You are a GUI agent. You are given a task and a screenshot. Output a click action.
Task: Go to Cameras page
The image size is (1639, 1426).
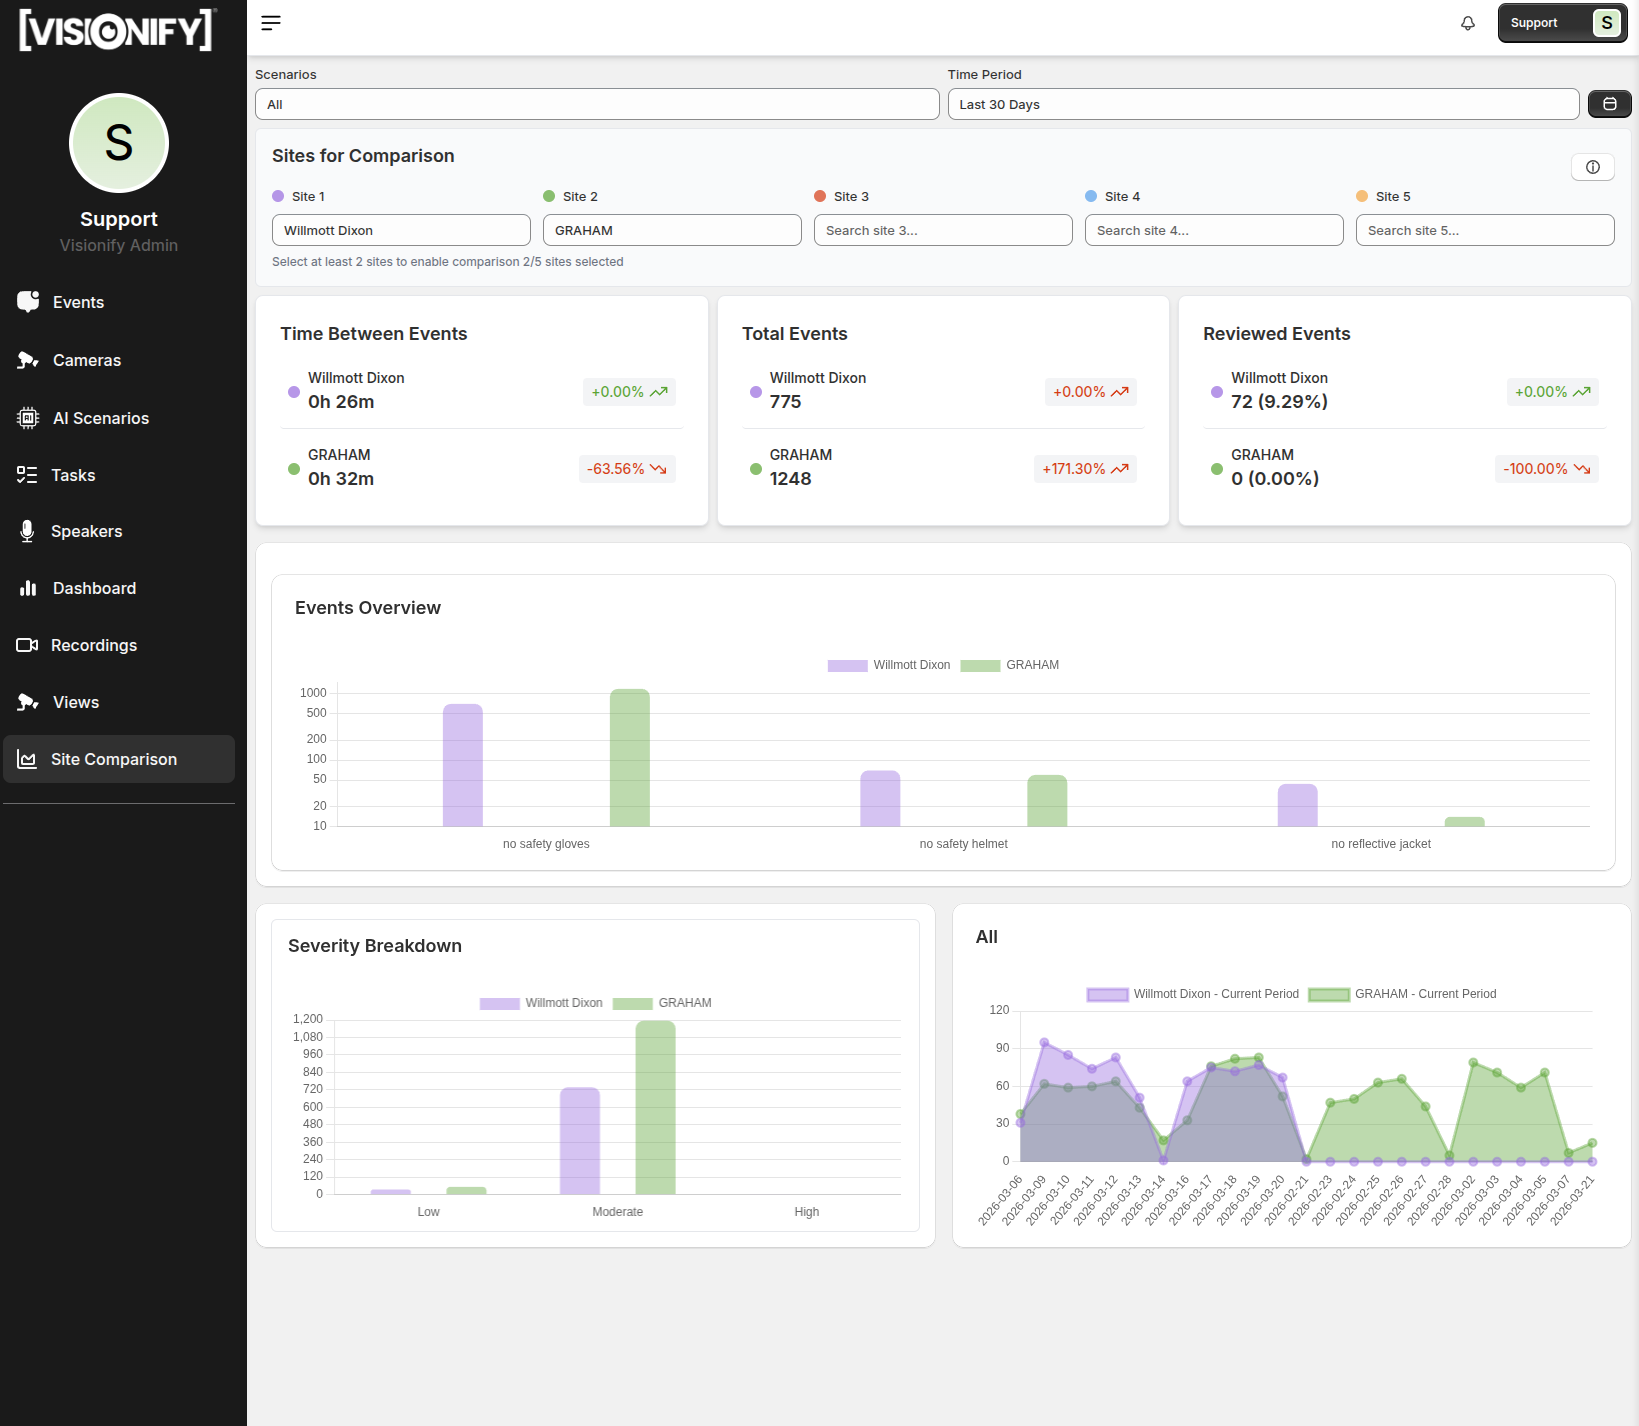tap(119, 360)
